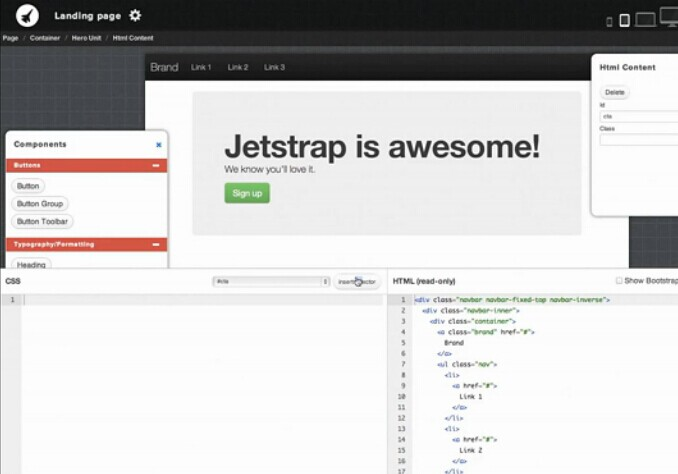Click the Insert selector button
Image resolution: width=678 pixels, height=474 pixels.
click(x=357, y=282)
